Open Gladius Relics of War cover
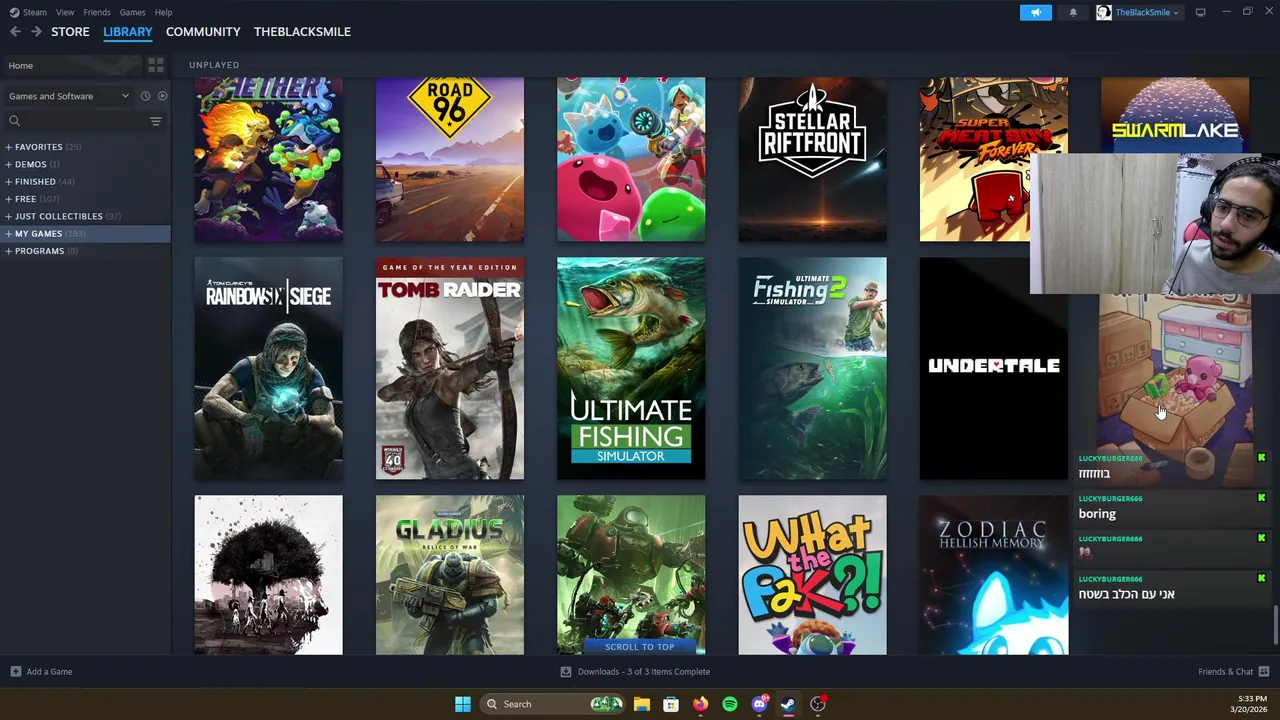The width and height of the screenshot is (1280, 720). (450, 575)
